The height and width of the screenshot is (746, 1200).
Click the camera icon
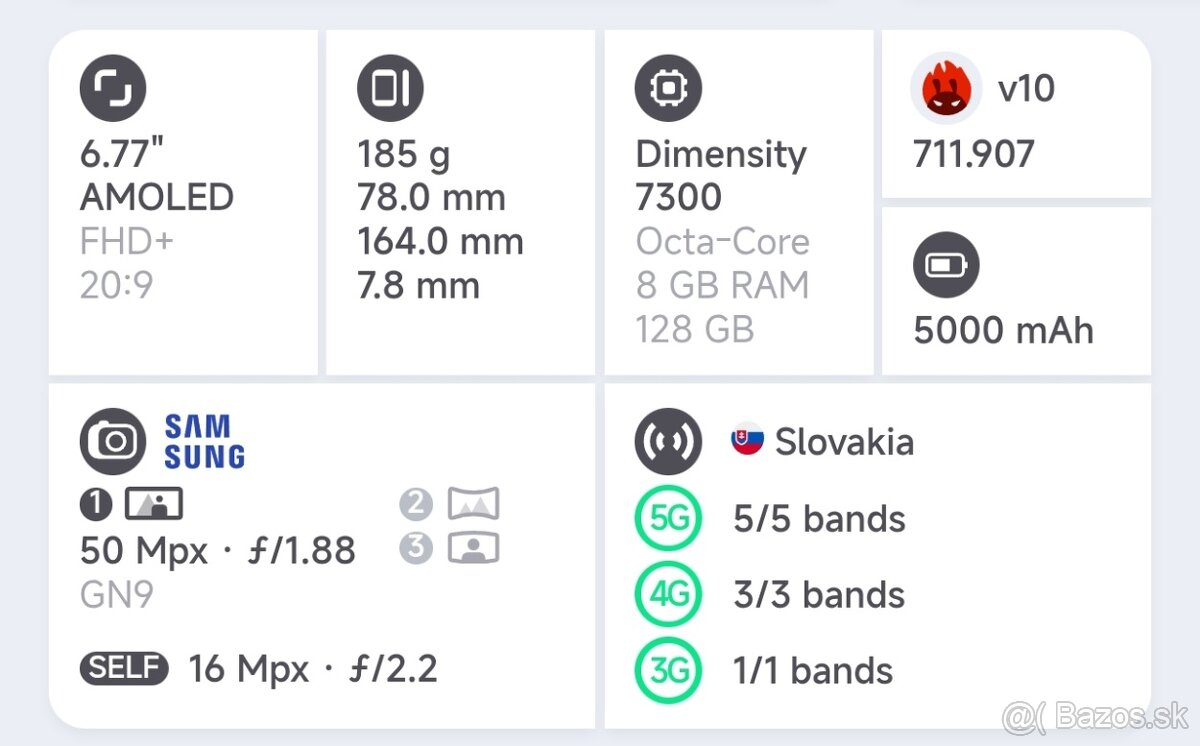pos(113,441)
